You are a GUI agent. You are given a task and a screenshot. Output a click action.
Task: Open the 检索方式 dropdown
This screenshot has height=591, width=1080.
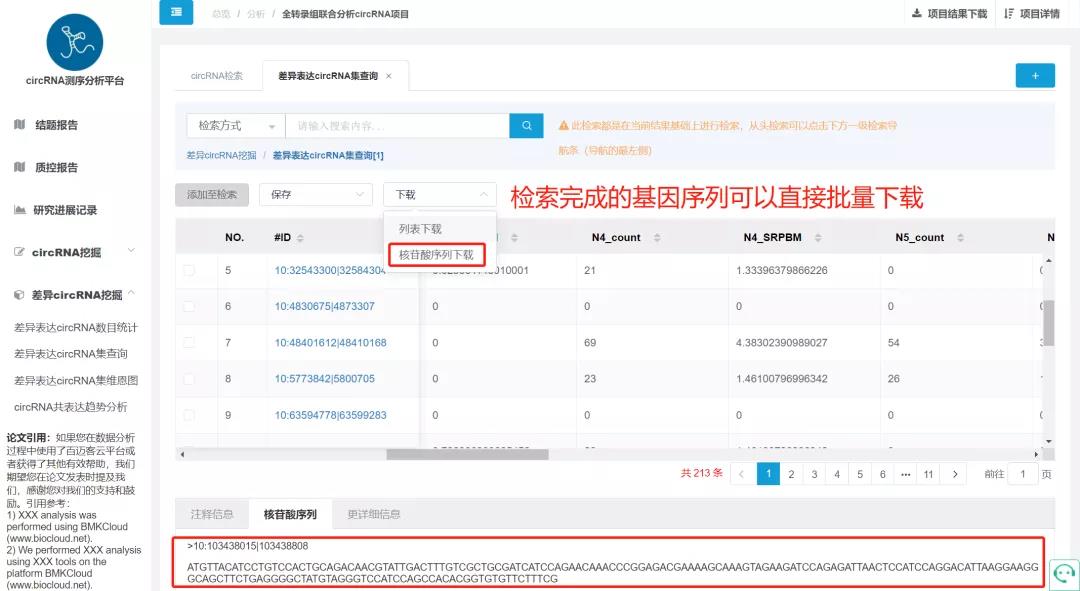click(236, 126)
